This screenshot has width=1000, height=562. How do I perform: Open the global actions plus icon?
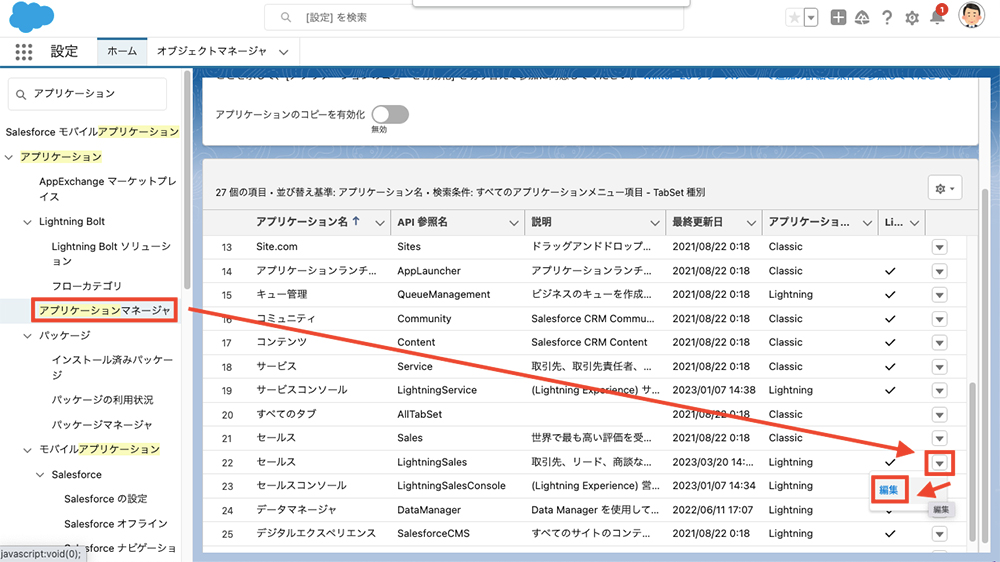coord(838,18)
